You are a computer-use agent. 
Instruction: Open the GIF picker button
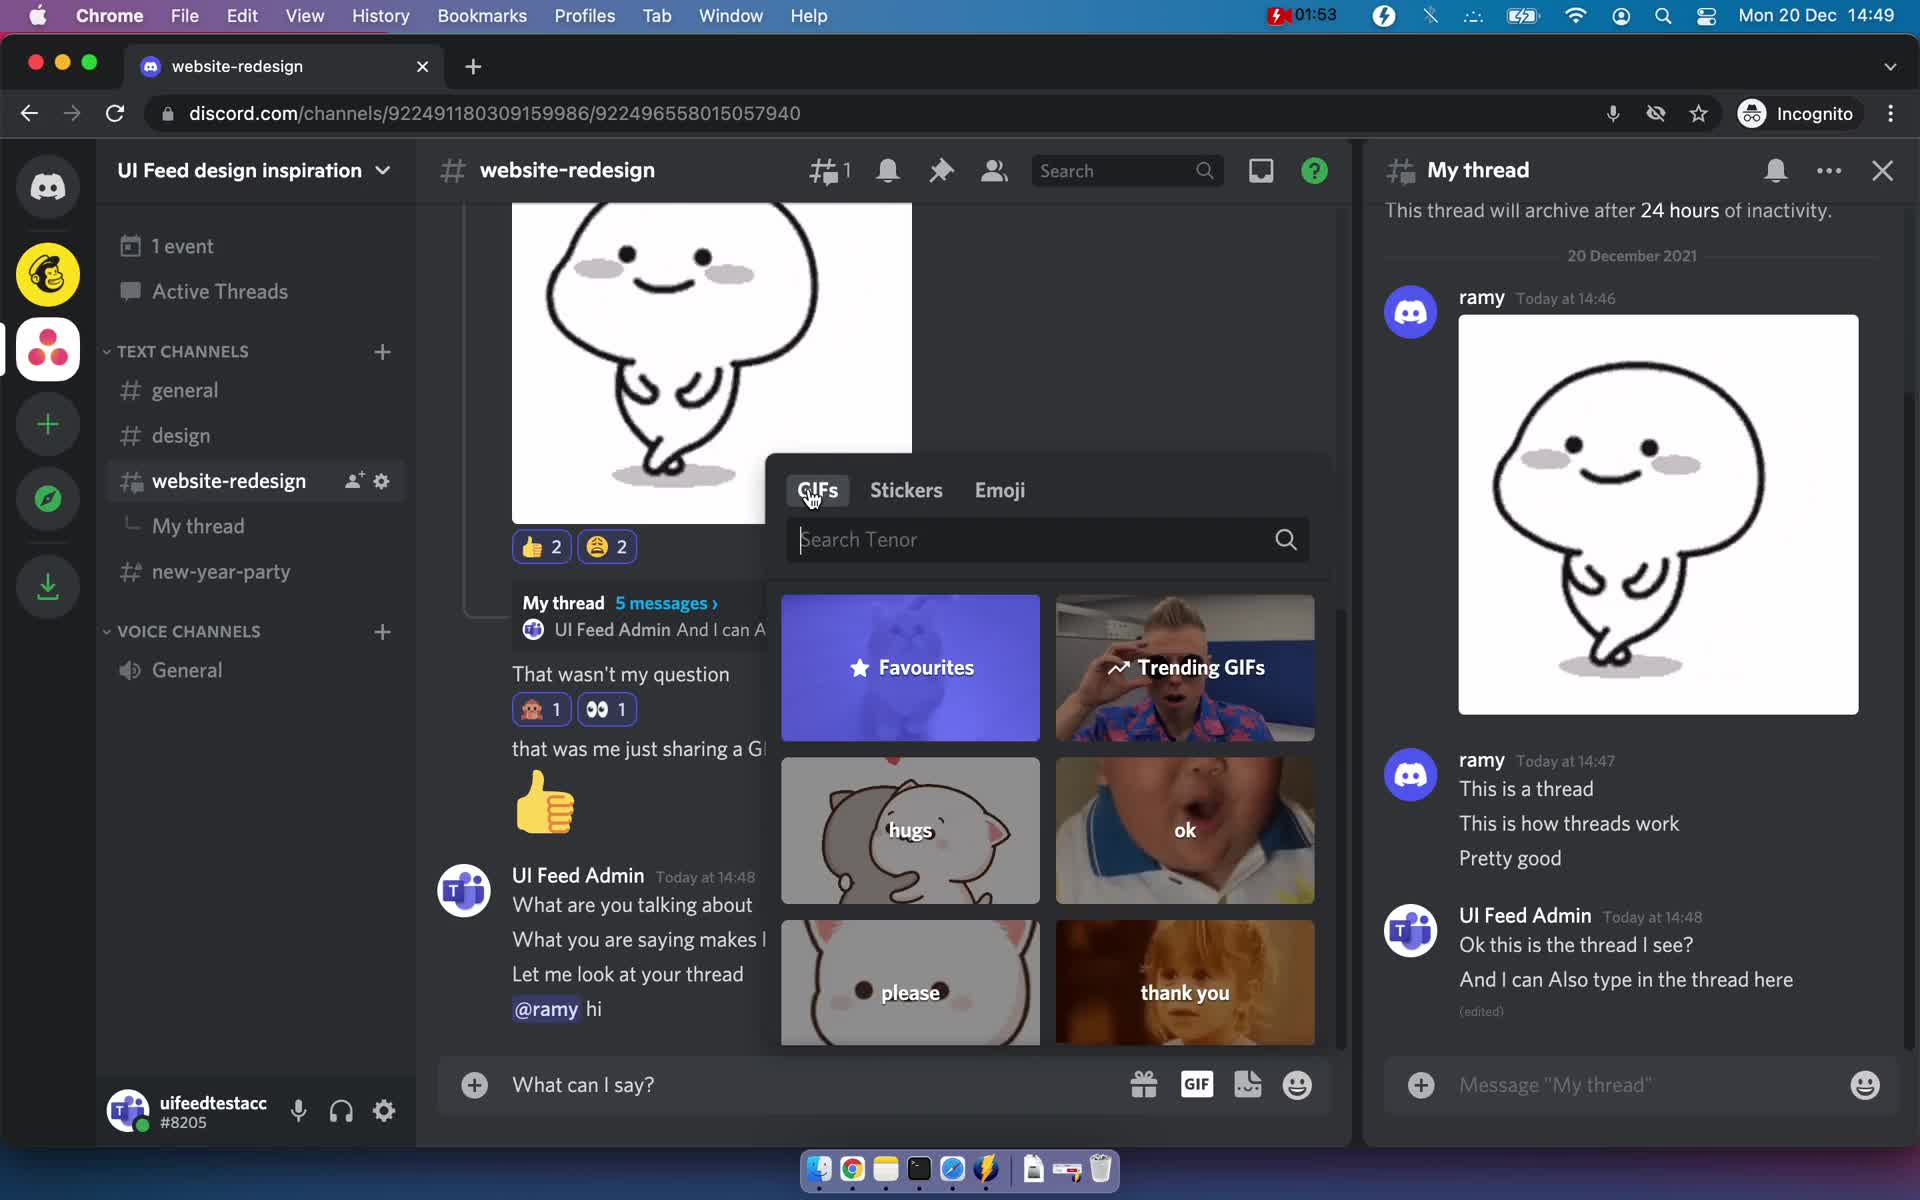(x=1196, y=1085)
